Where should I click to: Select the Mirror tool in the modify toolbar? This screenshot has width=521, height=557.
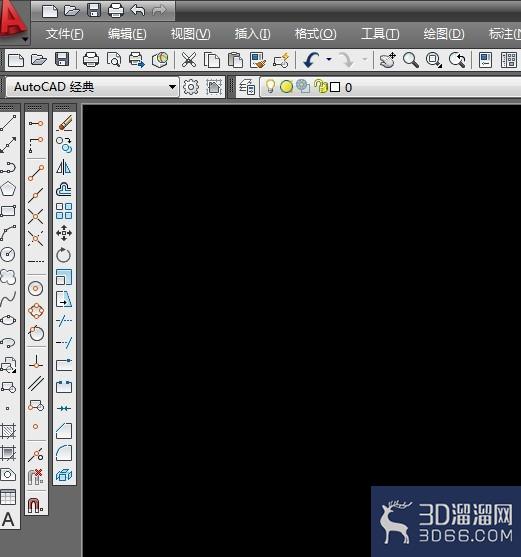point(64,167)
